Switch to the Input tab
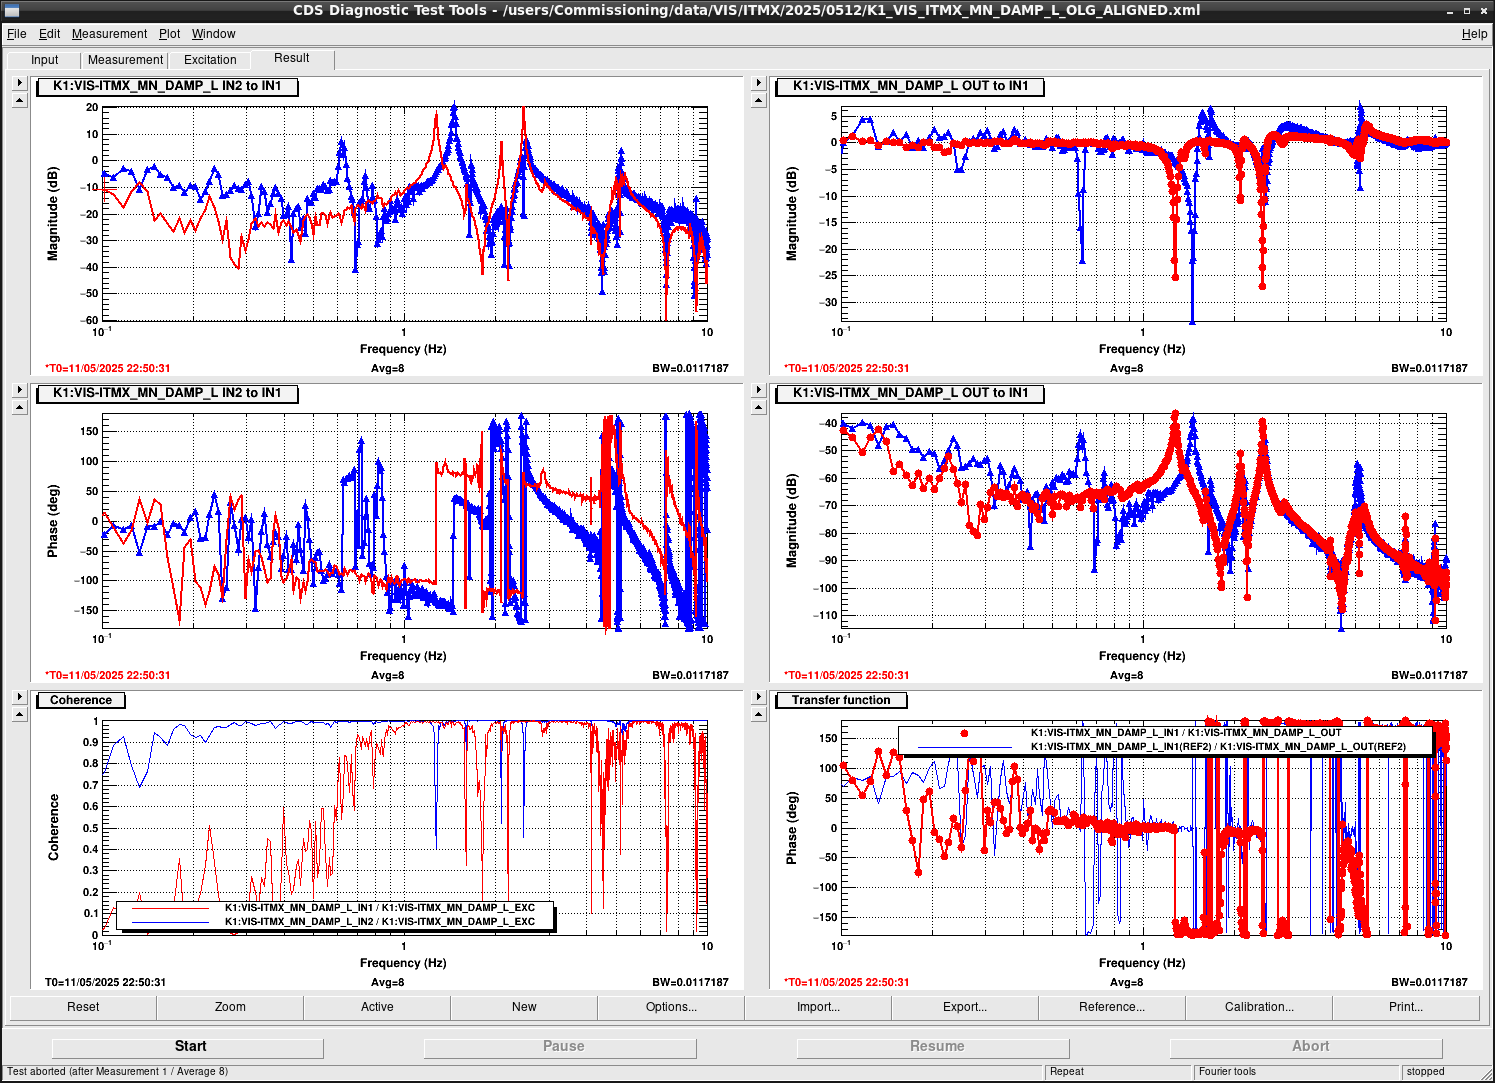 pyautogui.click(x=45, y=60)
